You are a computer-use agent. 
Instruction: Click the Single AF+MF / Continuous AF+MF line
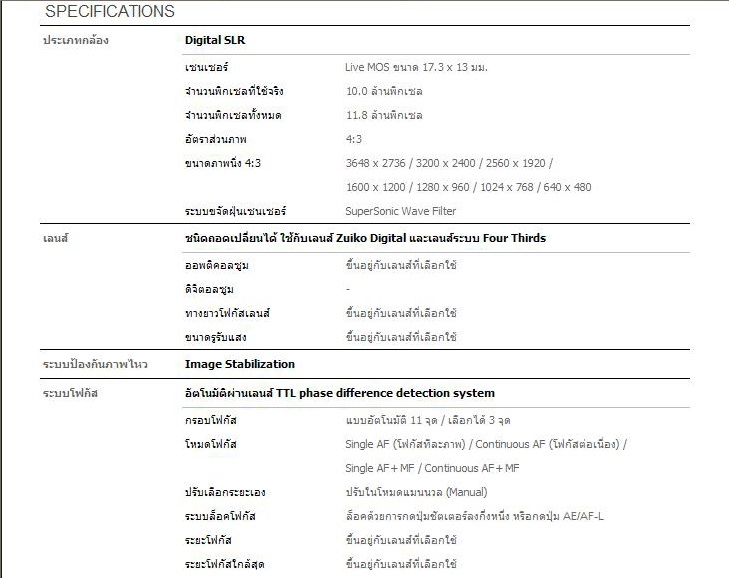pos(432,467)
